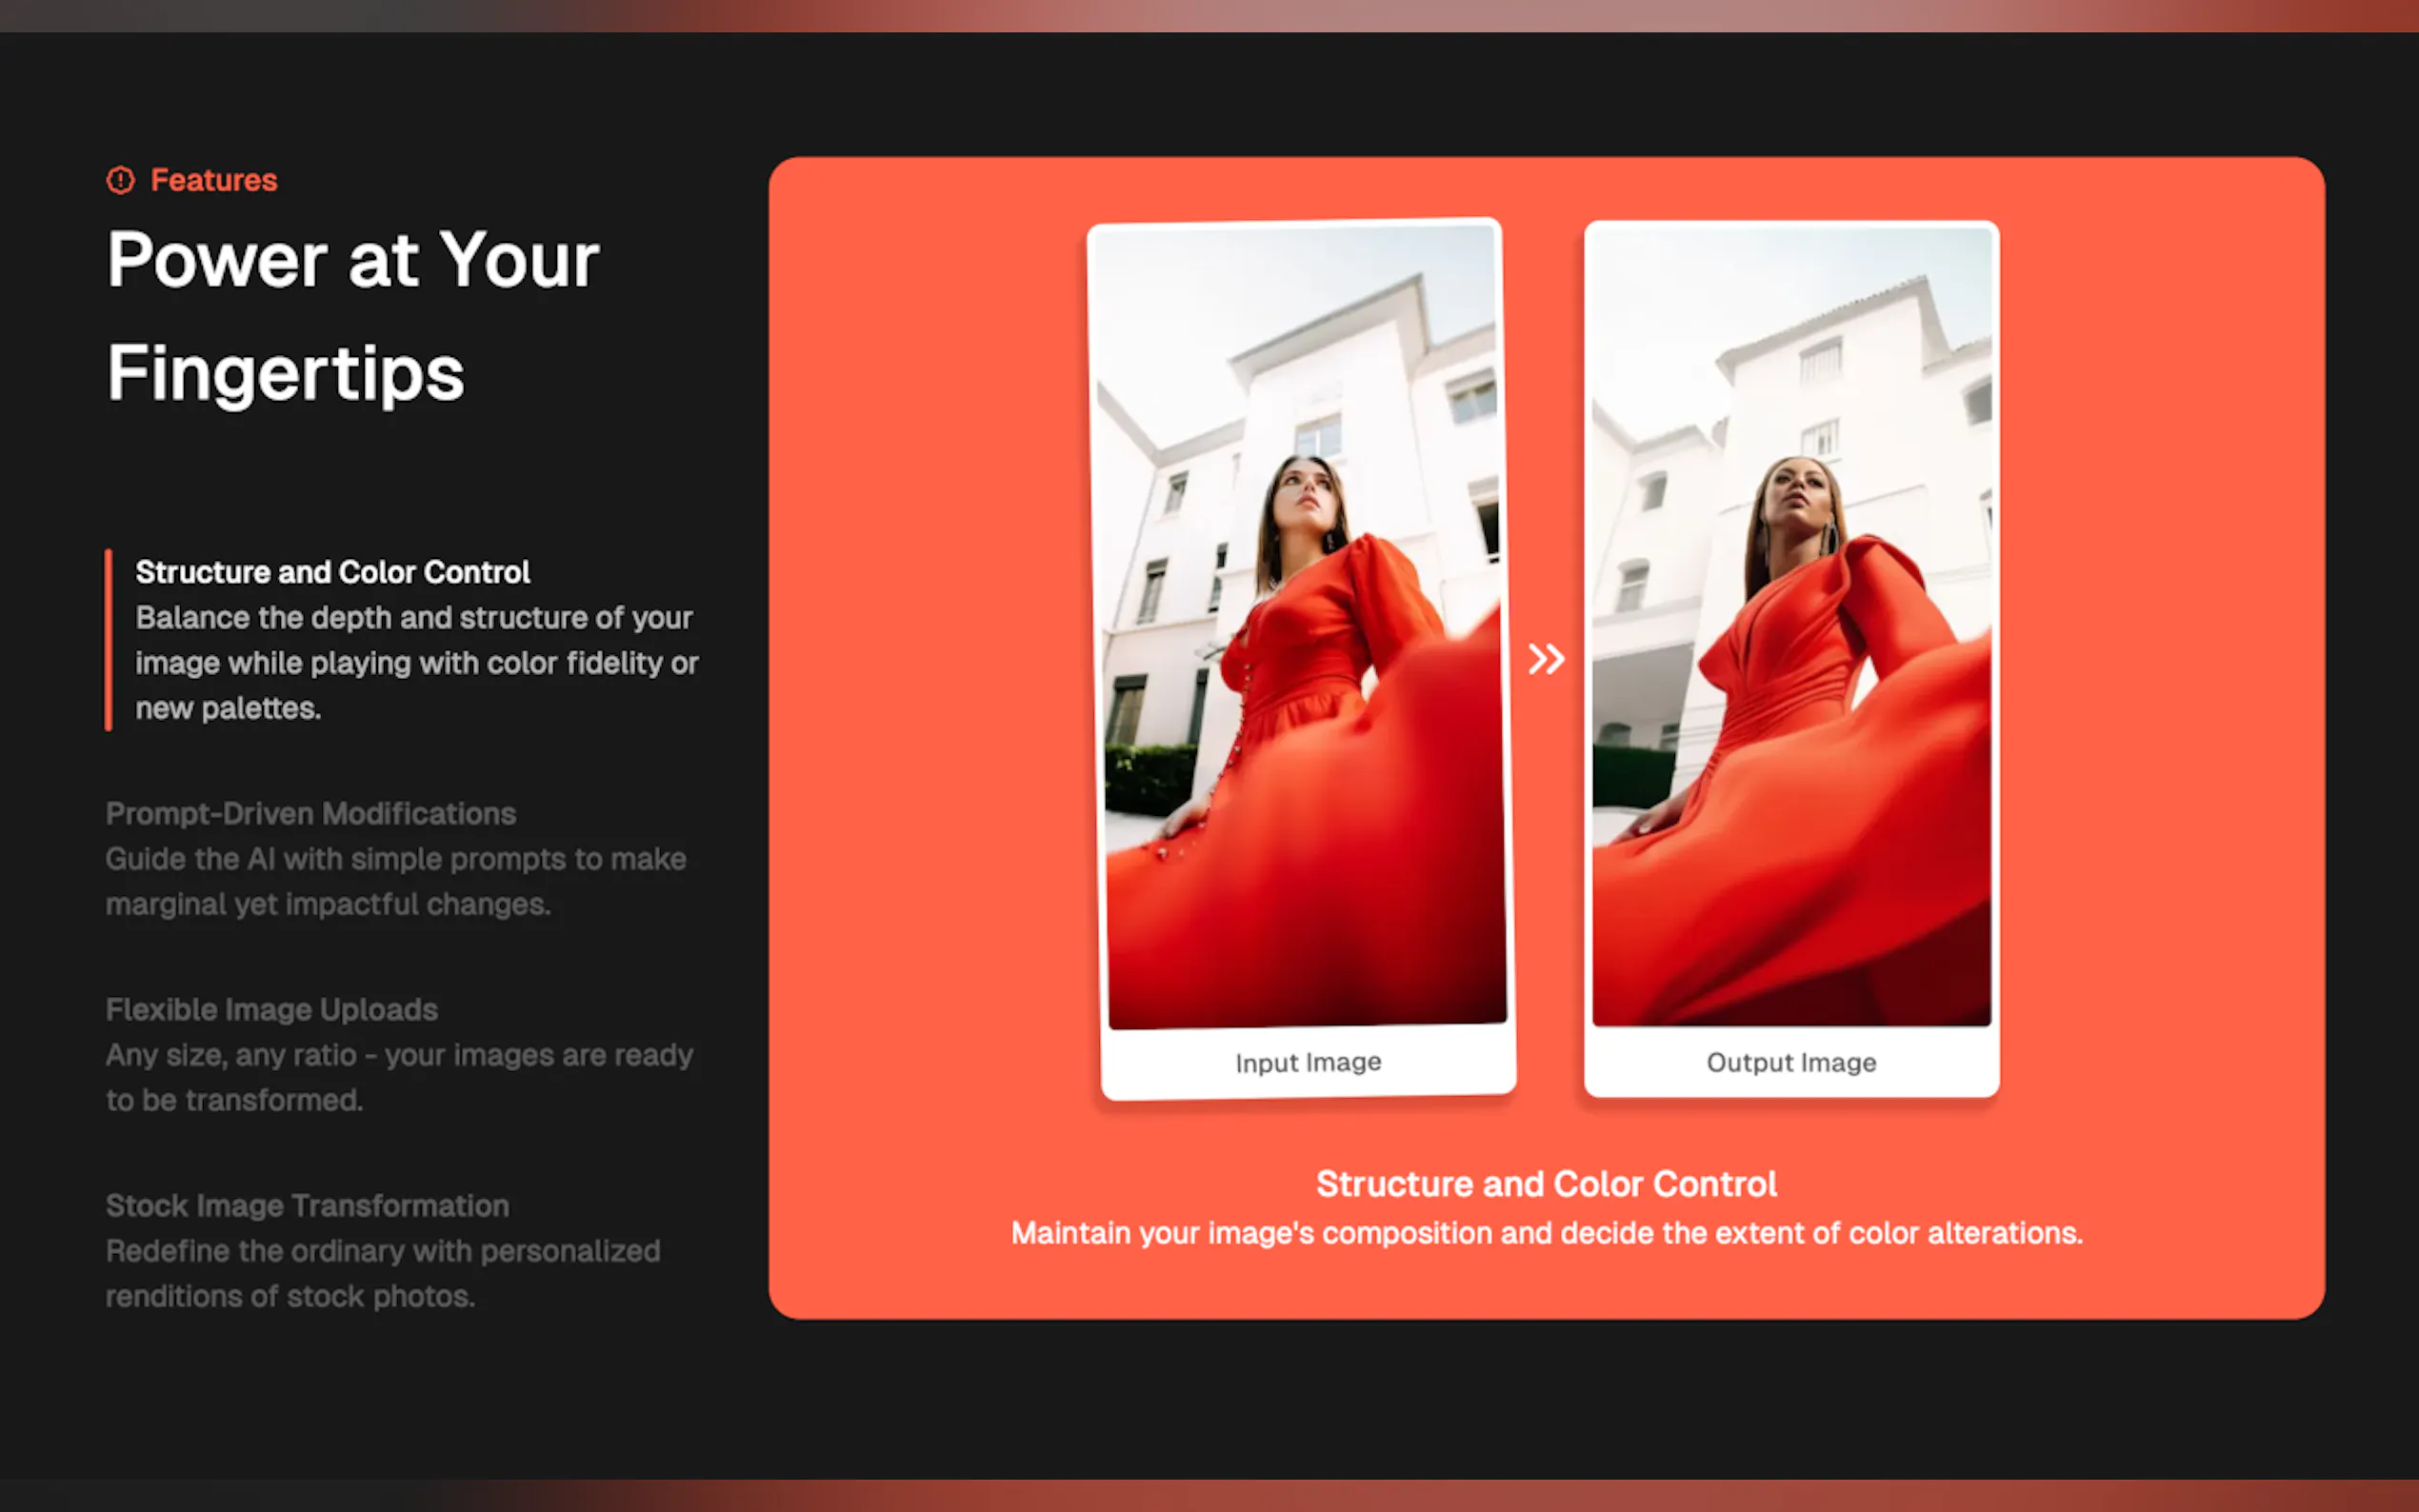The width and height of the screenshot is (2419, 1512).
Task: Expand the Structure and Color Control description
Action: point(416,663)
